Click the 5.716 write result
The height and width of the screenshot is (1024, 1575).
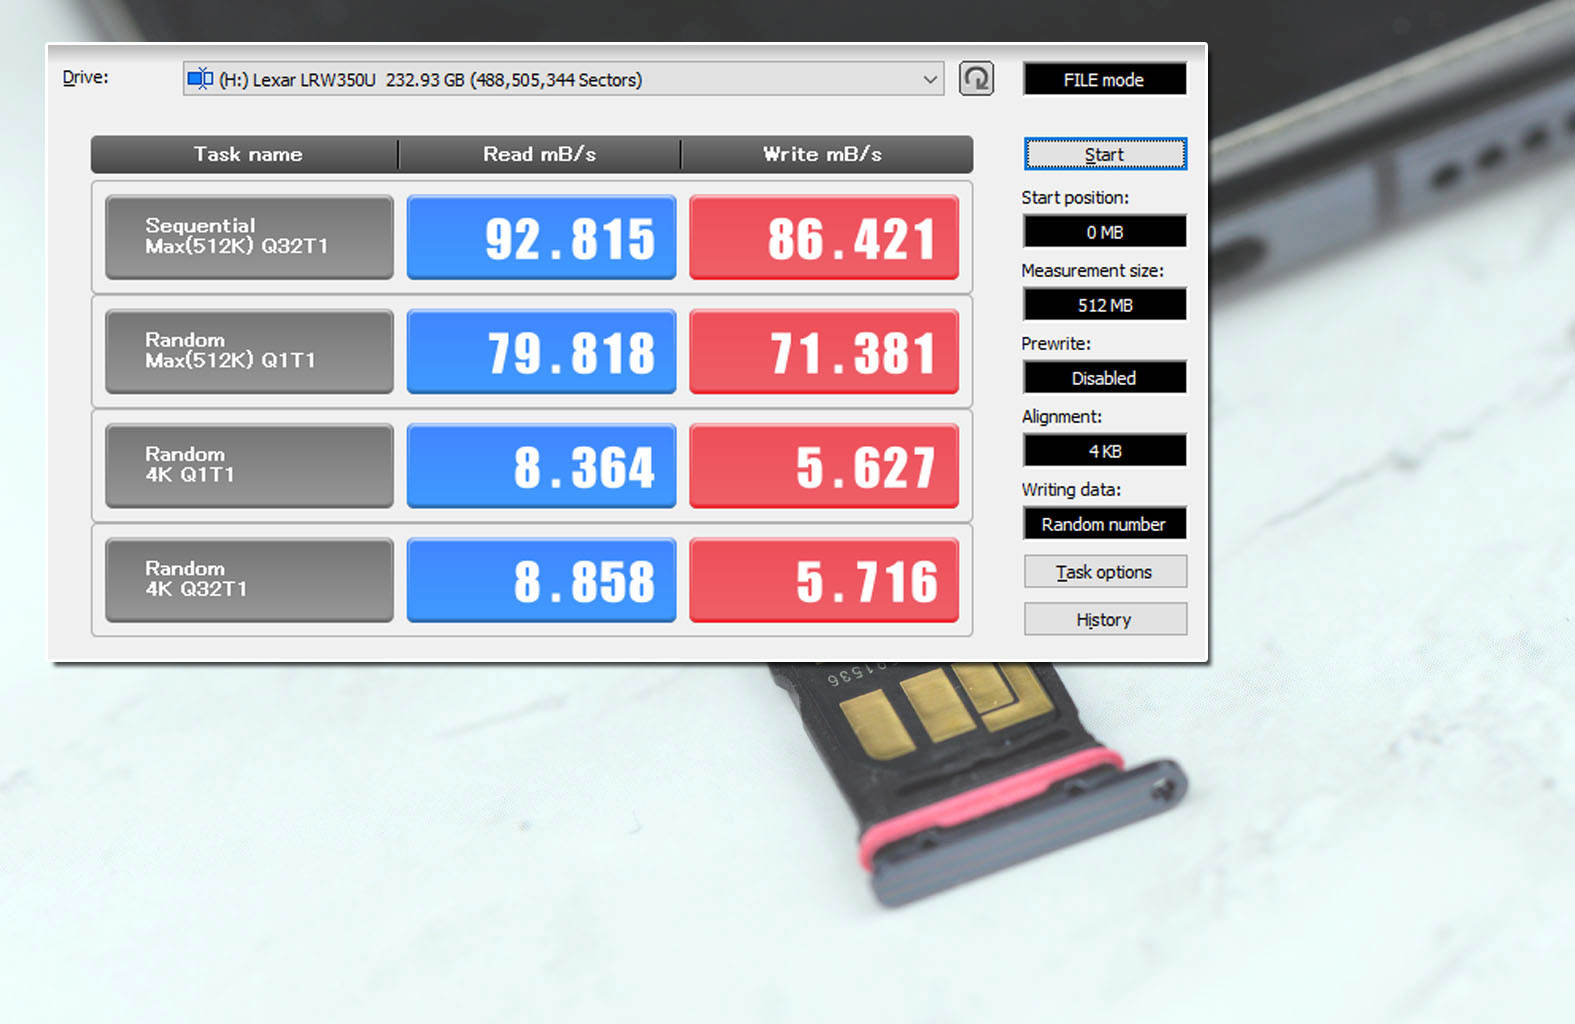pos(824,581)
